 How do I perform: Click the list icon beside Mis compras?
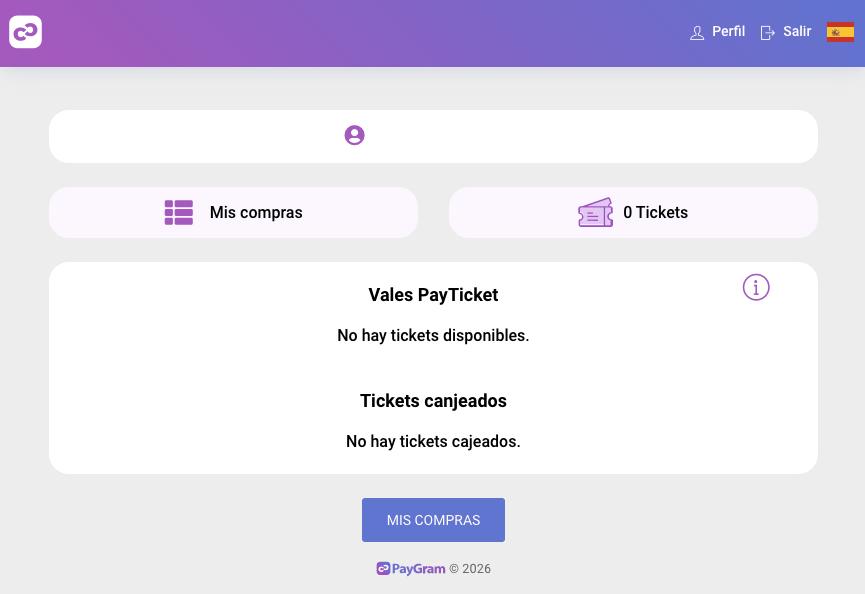pos(179,212)
